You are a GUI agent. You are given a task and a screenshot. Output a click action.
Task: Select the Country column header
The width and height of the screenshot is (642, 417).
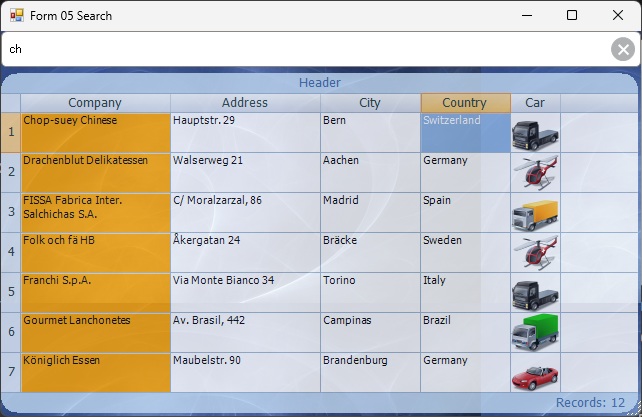[x=465, y=103]
